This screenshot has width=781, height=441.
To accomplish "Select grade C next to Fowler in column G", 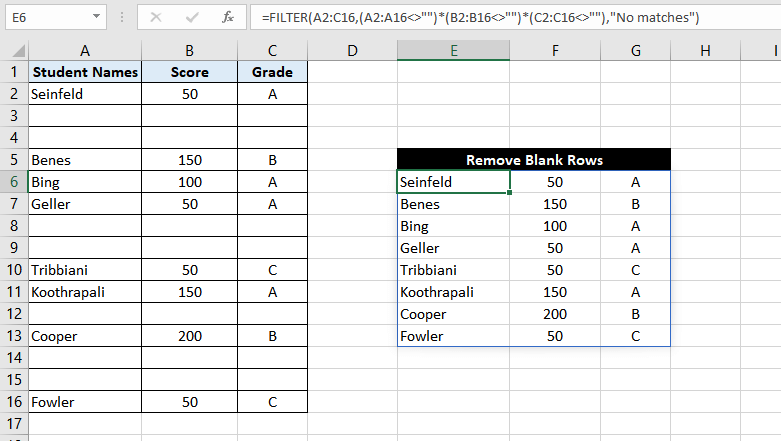I will (x=636, y=336).
